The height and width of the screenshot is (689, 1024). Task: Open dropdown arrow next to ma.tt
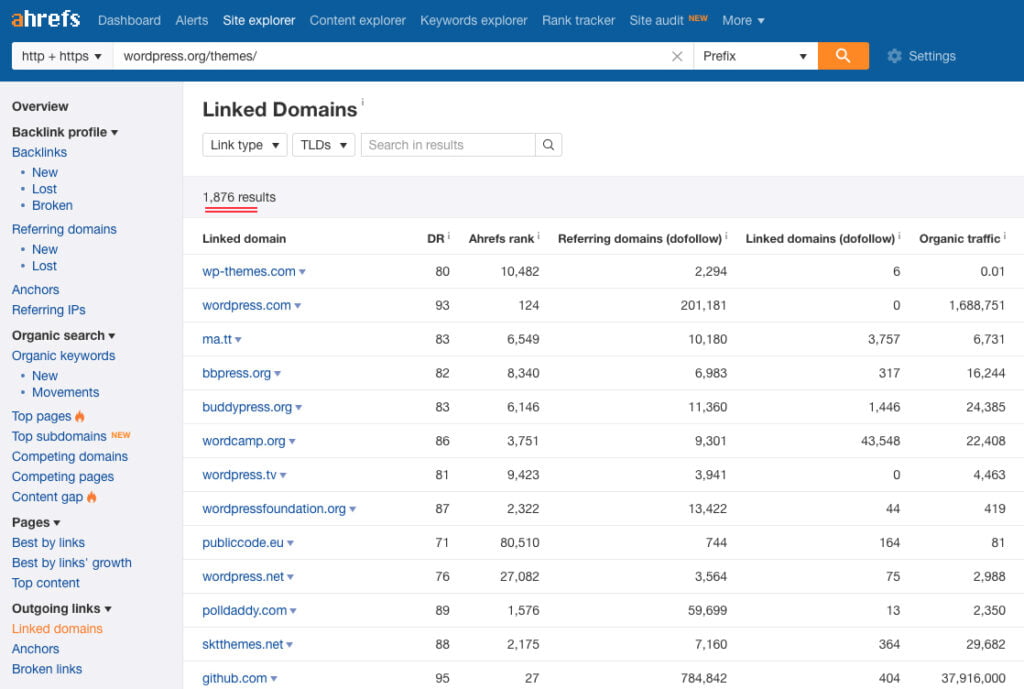coord(238,340)
